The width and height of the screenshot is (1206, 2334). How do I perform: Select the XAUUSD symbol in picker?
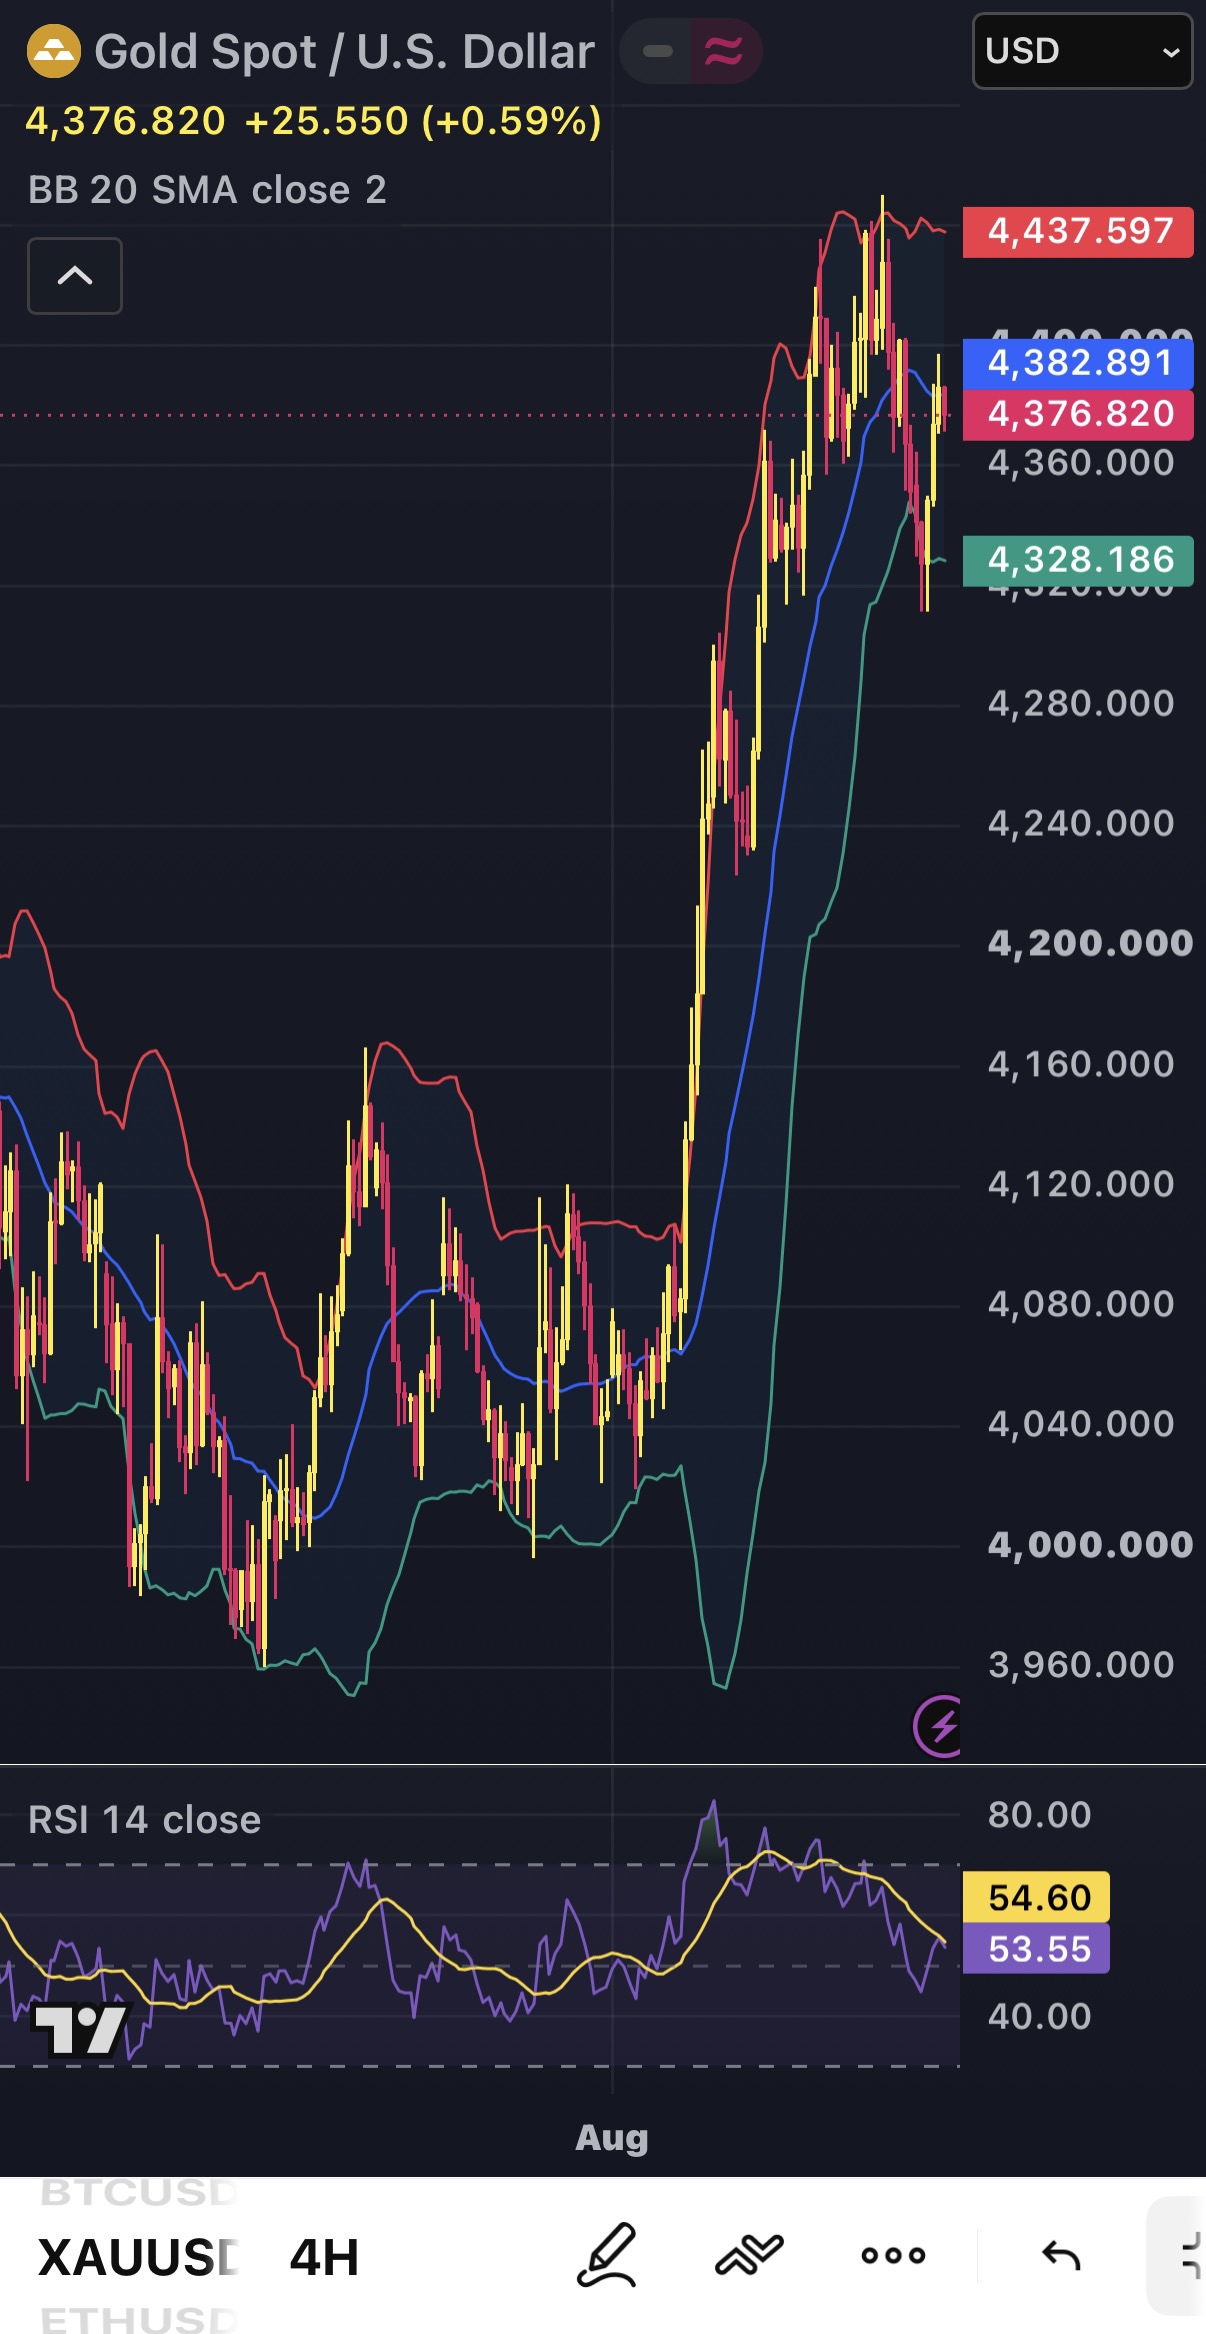pos(138,2257)
